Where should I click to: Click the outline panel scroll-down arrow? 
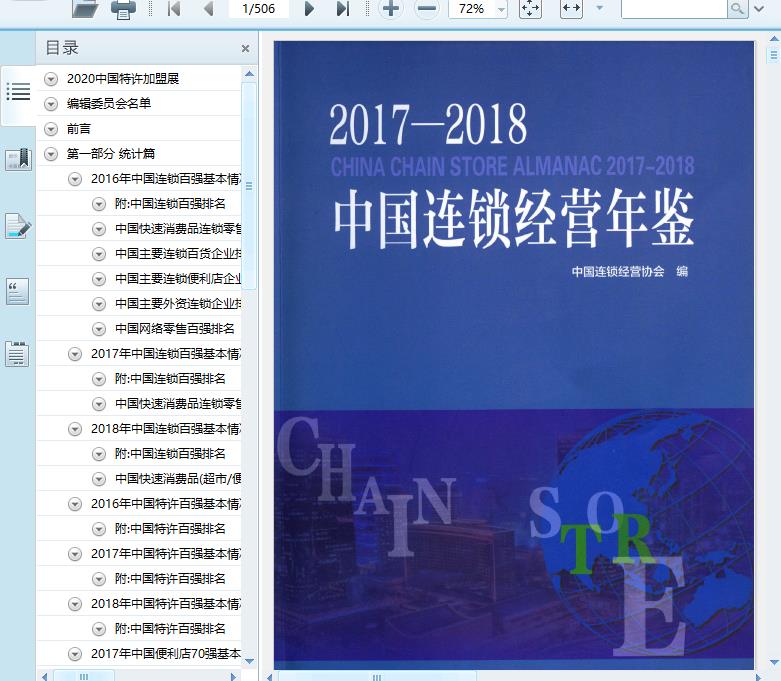250,661
